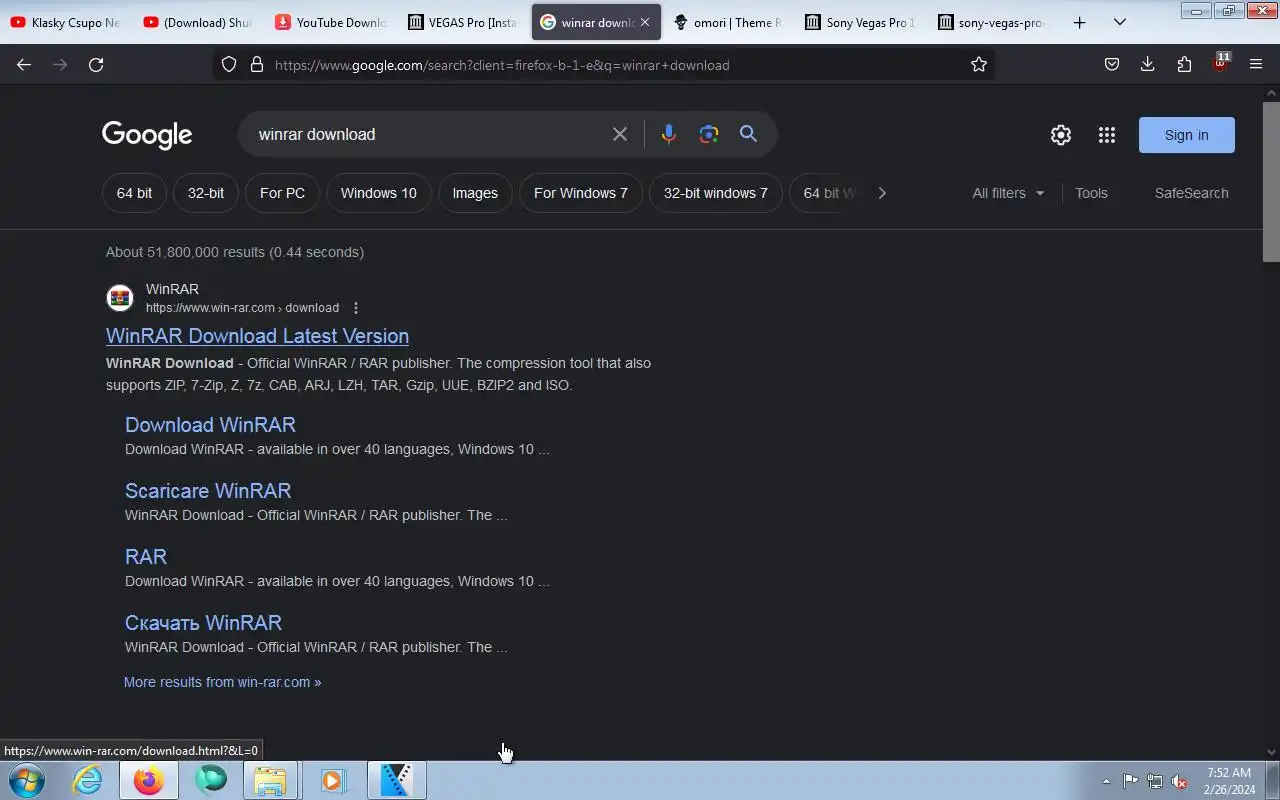Switch to Sony Vegas Pro 1 tab
Viewport: 1280px width, 800px height.
tap(860, 22)
